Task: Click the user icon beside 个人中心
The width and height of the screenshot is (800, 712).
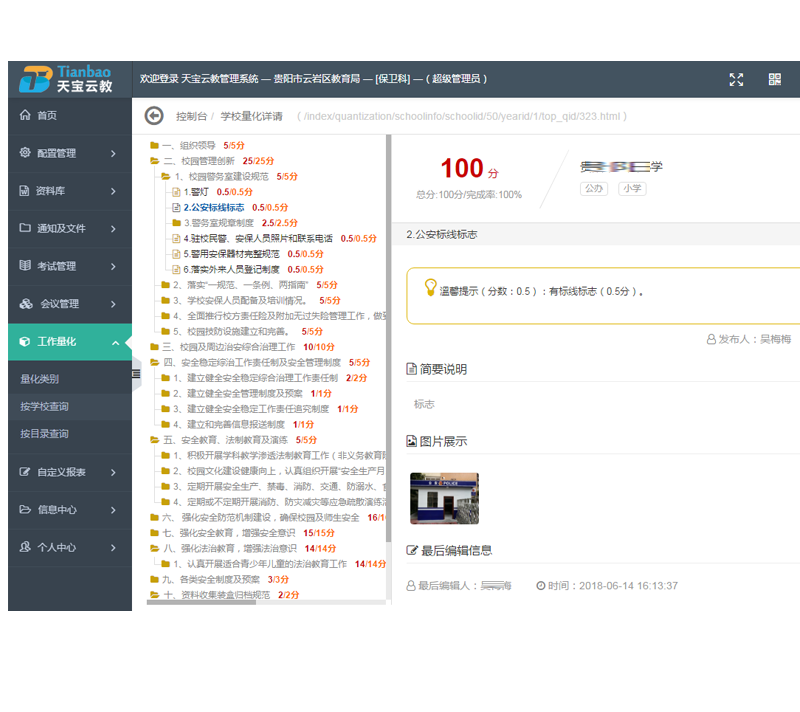Action: [25, 547]
